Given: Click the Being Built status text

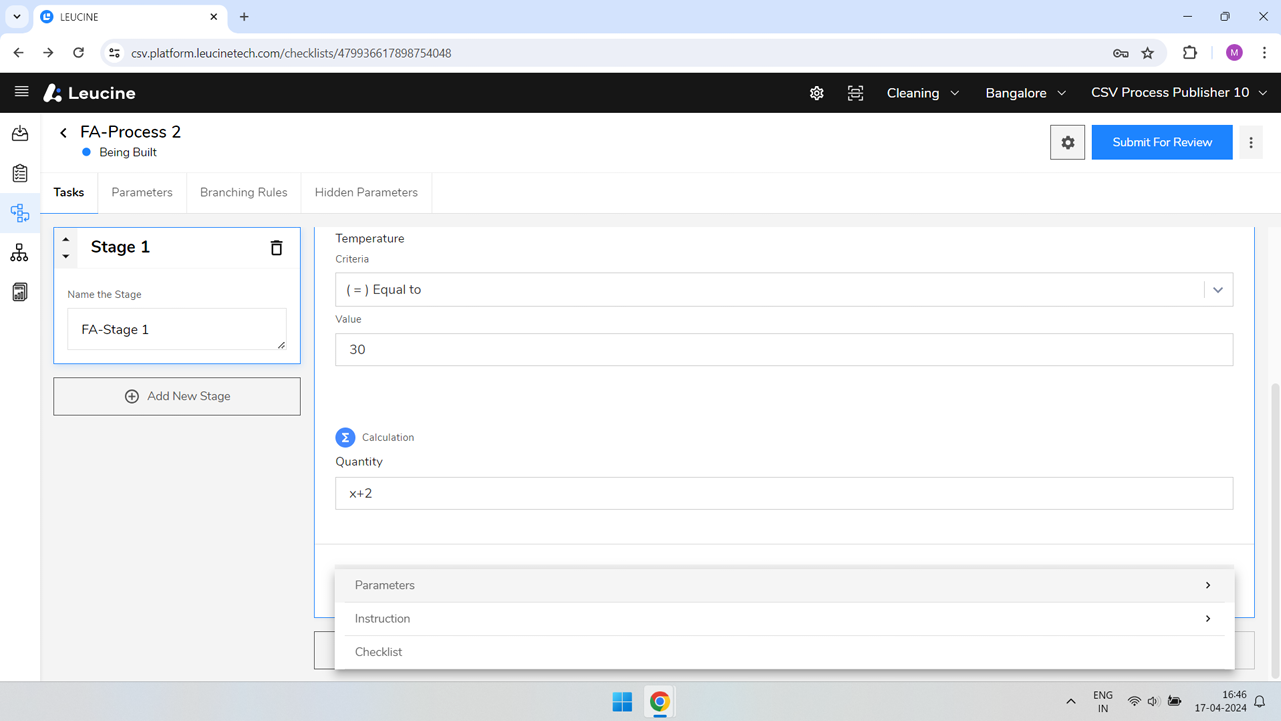Looking at the screenshot, I should (x=128, y=153).
